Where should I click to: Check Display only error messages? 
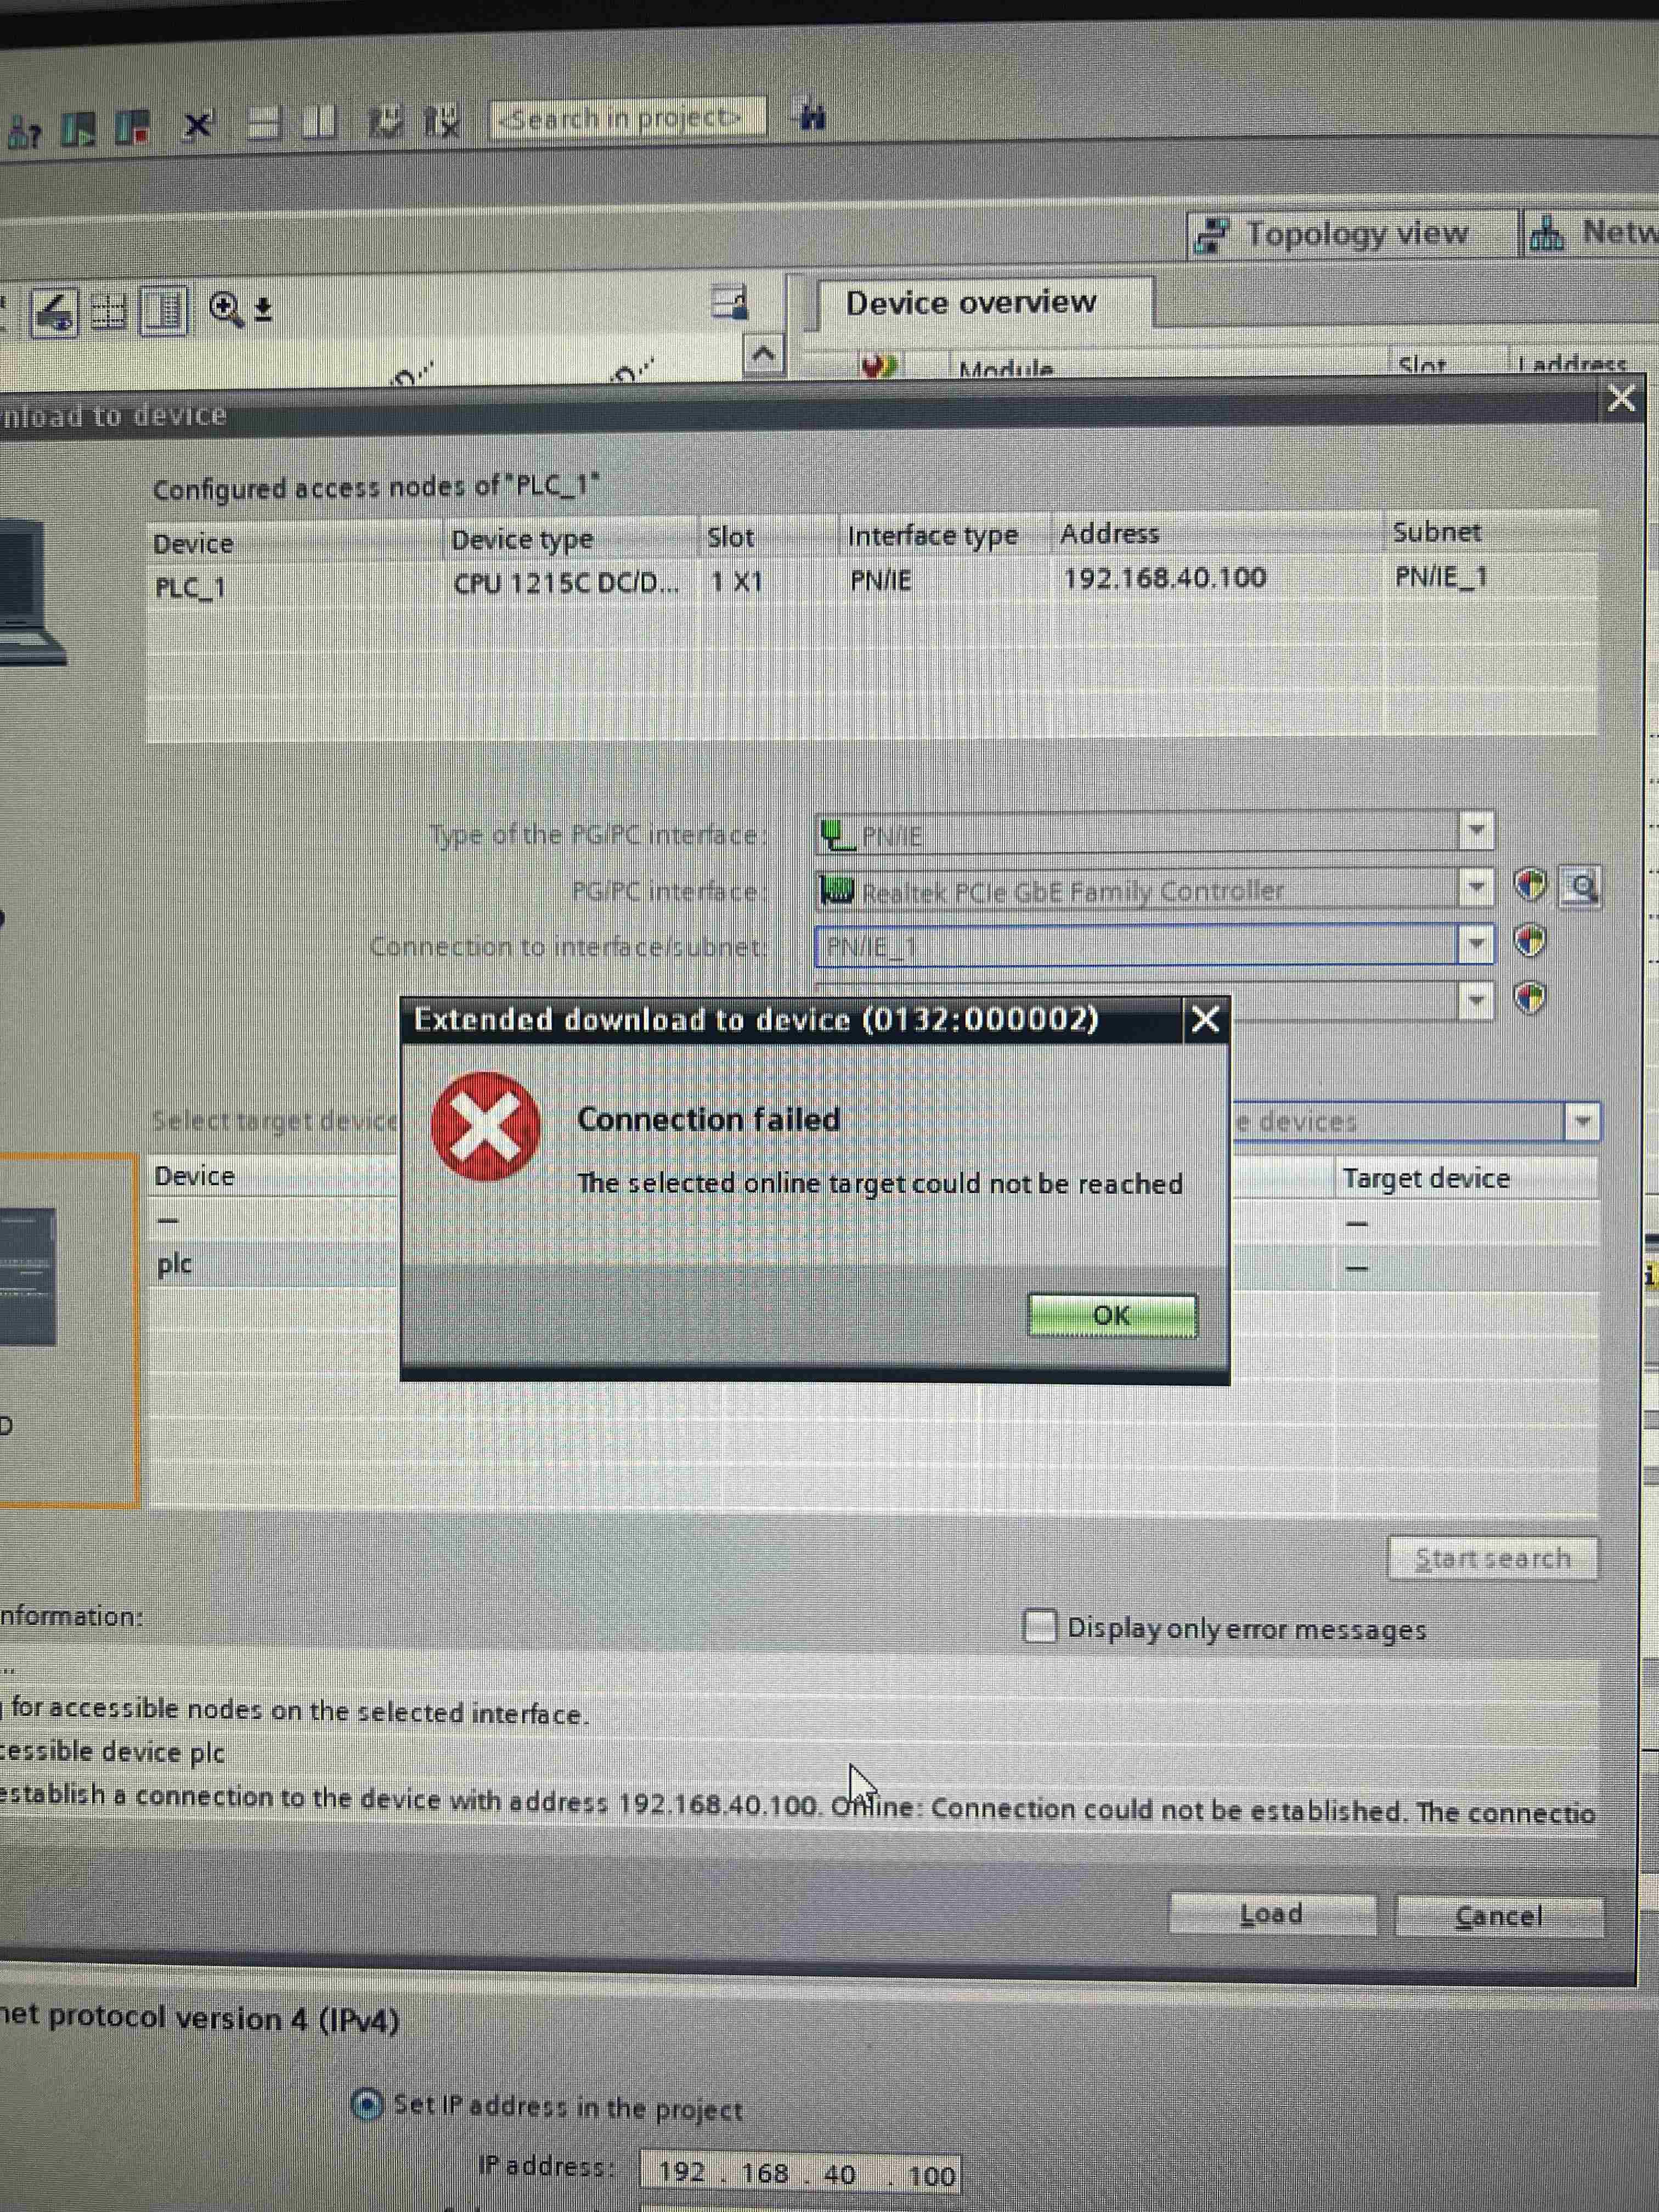(1040, 1626)
